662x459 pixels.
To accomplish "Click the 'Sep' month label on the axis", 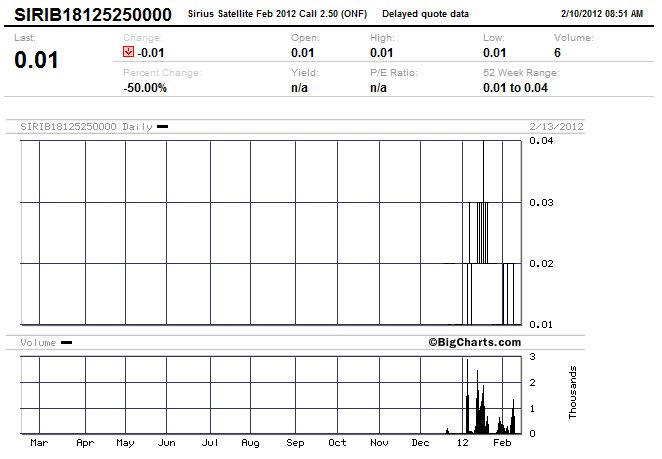I will coord(295,443).
